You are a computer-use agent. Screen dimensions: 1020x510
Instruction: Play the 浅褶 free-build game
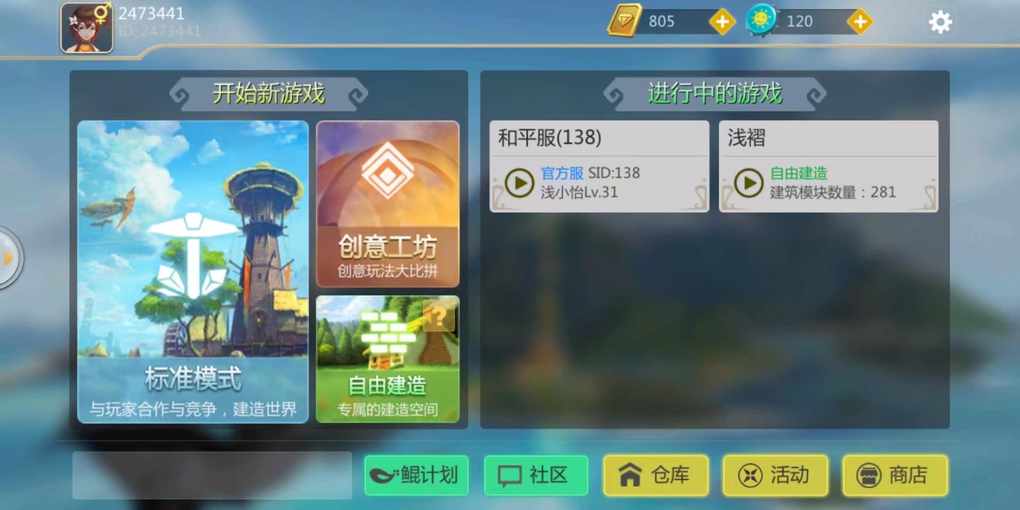tap(749, 183)
